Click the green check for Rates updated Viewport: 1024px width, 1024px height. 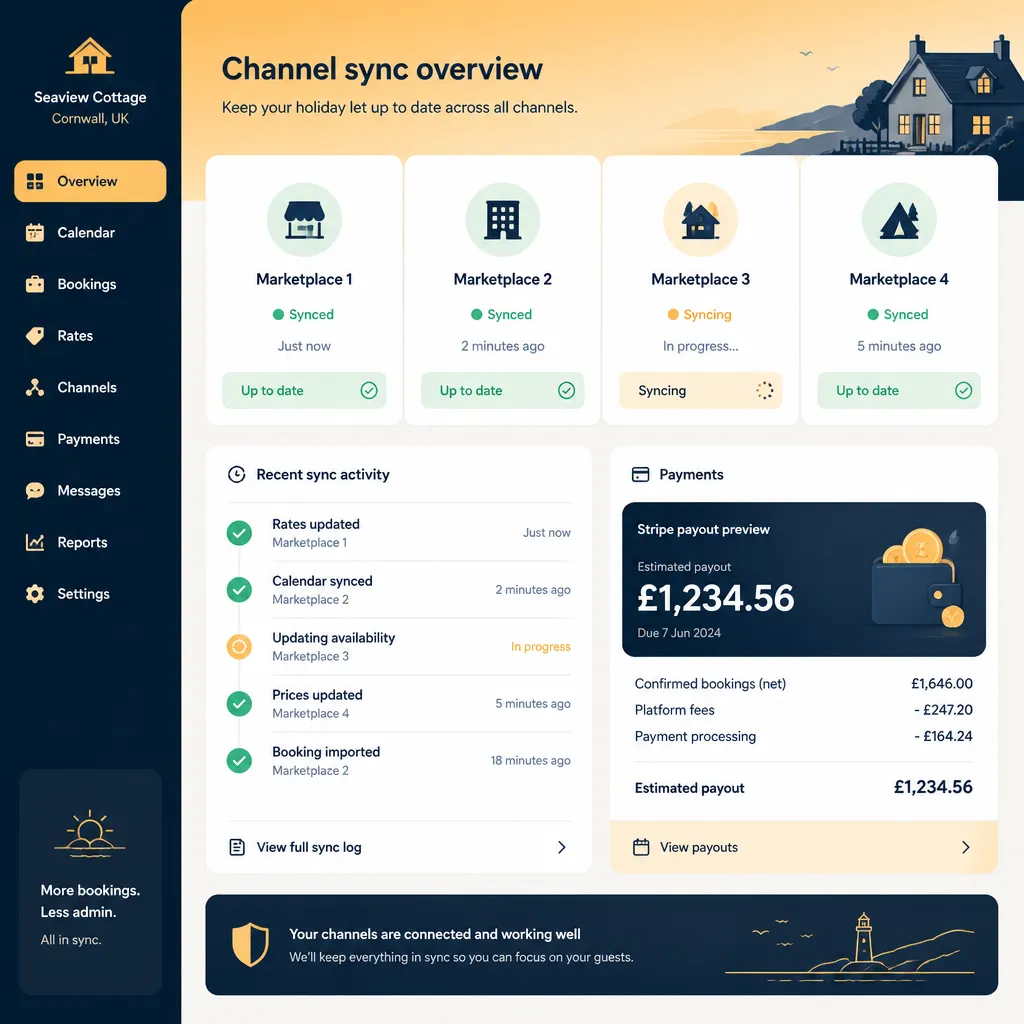[239, 533]
